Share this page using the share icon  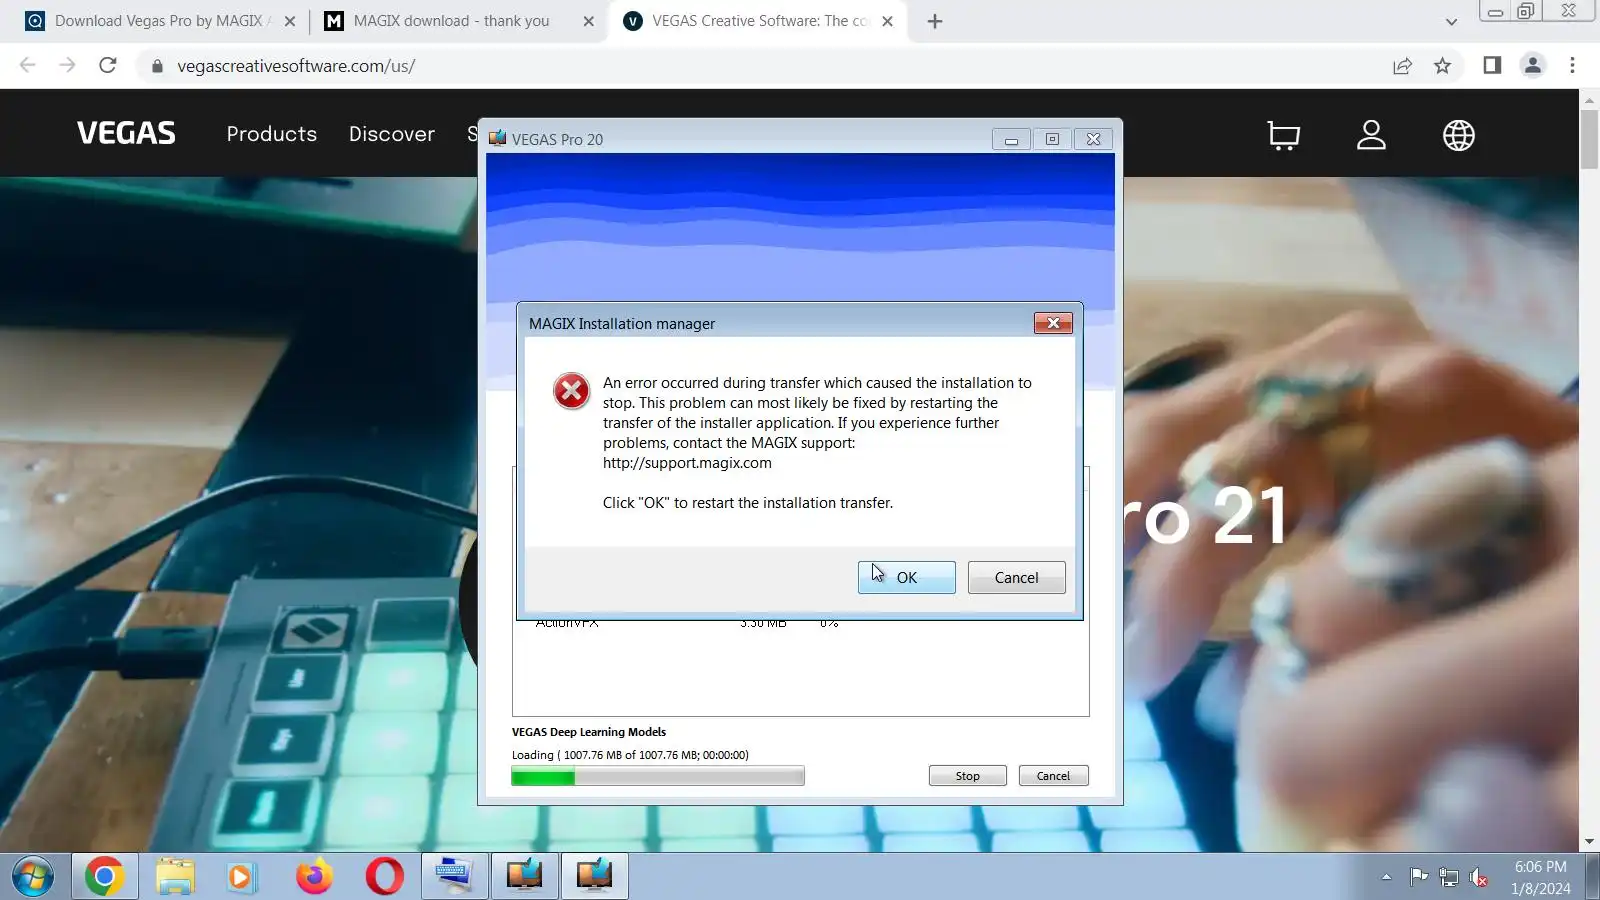click(x=1402, y=66)
